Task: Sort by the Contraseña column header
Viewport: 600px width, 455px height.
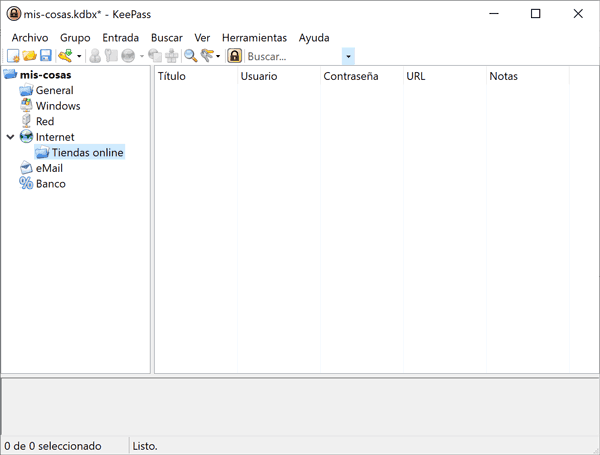Action: 362,76
